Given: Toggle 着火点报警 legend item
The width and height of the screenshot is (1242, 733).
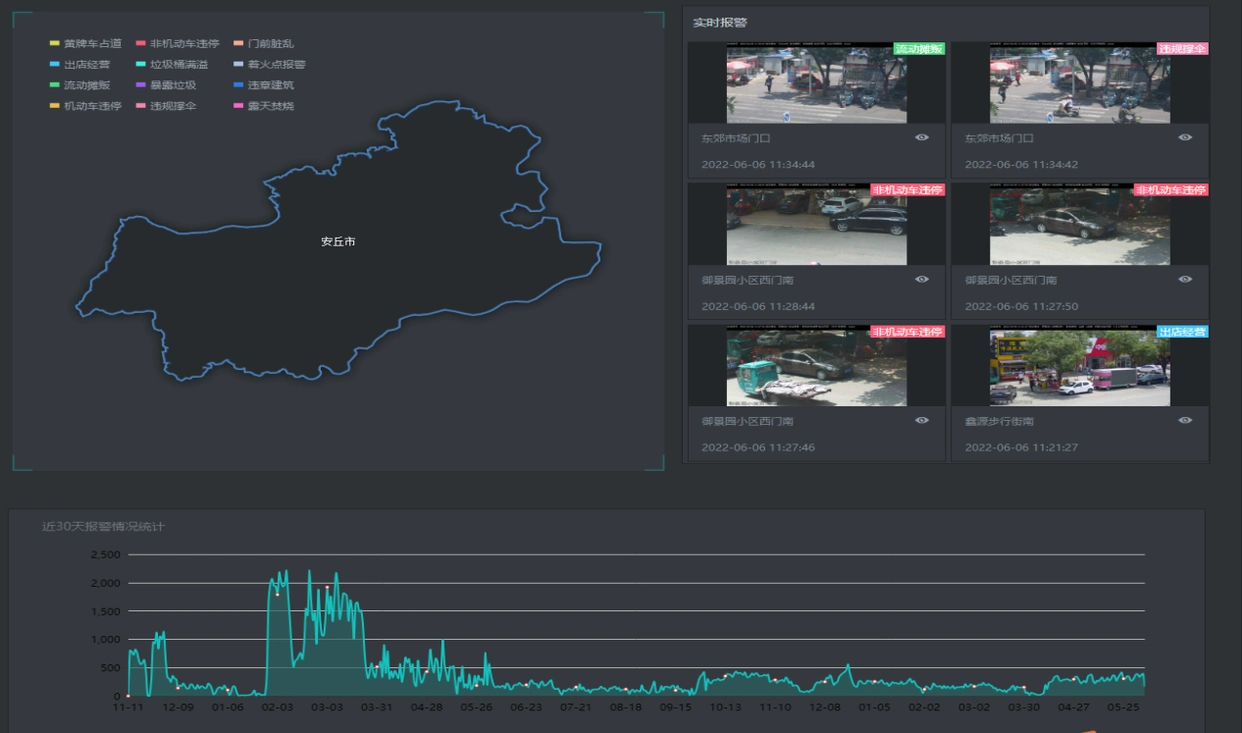Looking at the screenshot, I should point(276,65).
